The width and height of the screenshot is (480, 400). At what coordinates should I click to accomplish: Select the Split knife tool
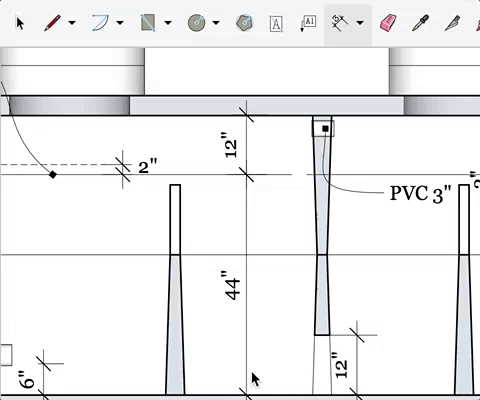pyautogui.click(x=452, y=23)
